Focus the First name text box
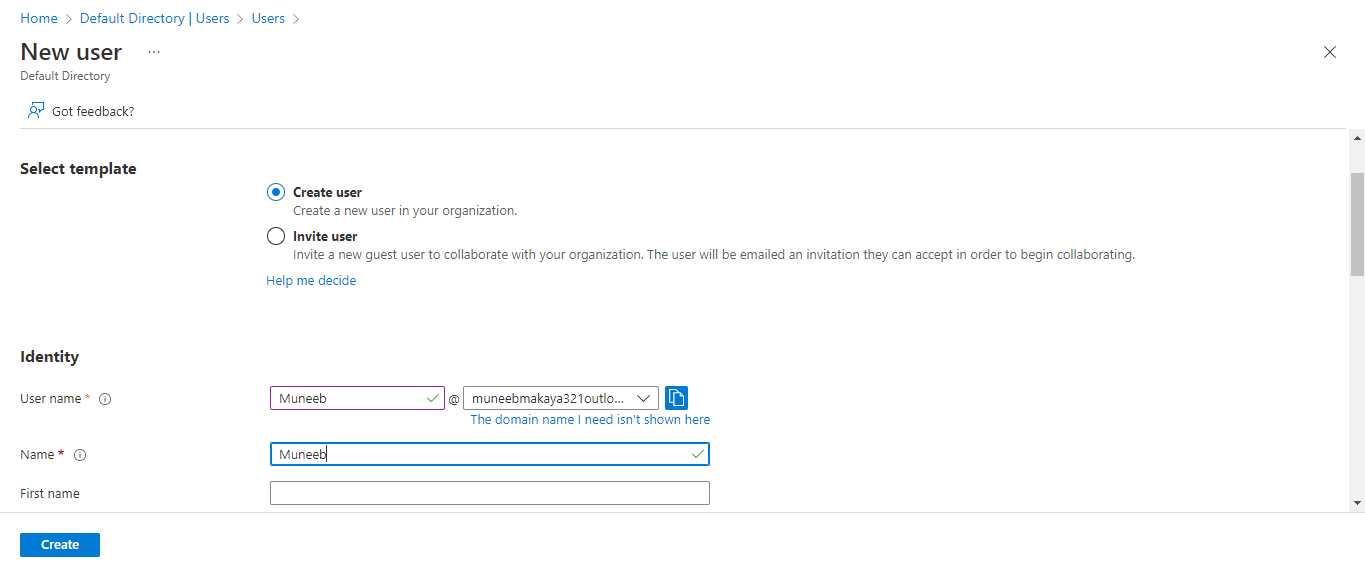Viewport: 1365px width, 564px height. click(x=489, y=493)
